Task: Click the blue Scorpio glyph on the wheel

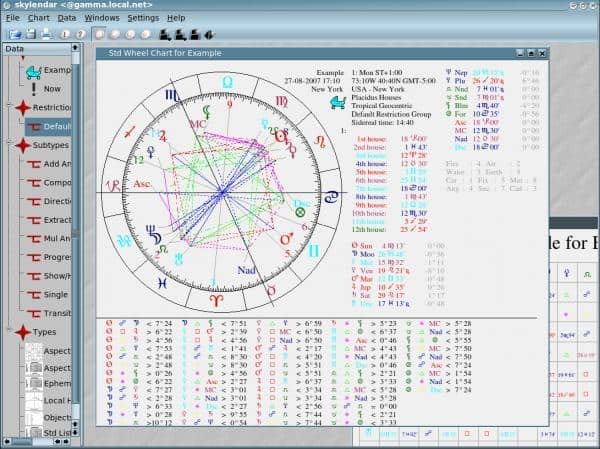Action: 172,95
